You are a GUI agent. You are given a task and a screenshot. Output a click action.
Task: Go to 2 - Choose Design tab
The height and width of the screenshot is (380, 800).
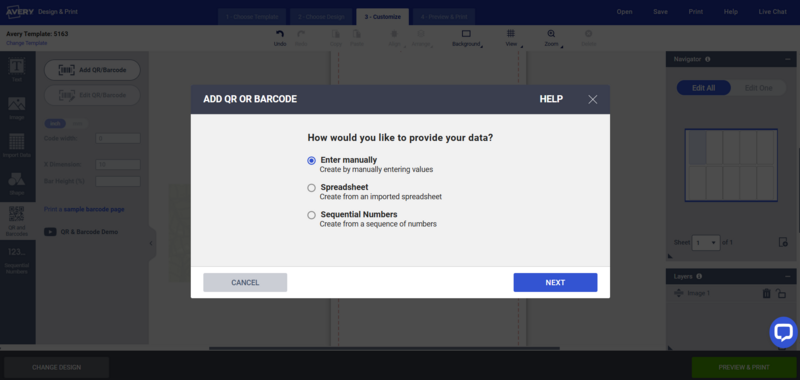point(321,17)
